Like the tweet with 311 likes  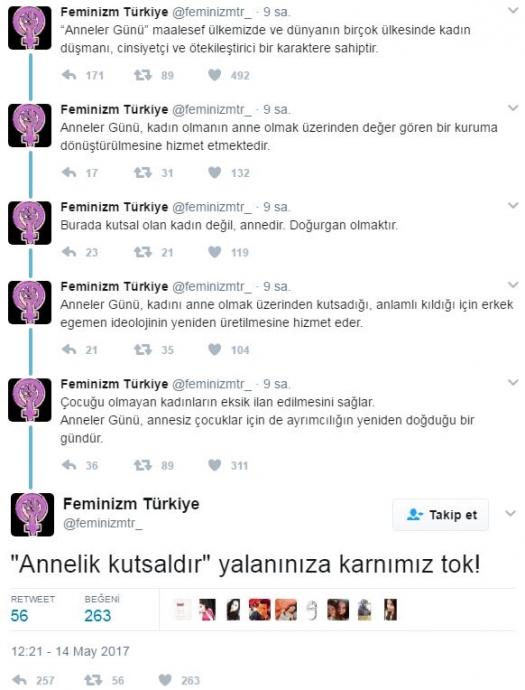coord(214,465)
